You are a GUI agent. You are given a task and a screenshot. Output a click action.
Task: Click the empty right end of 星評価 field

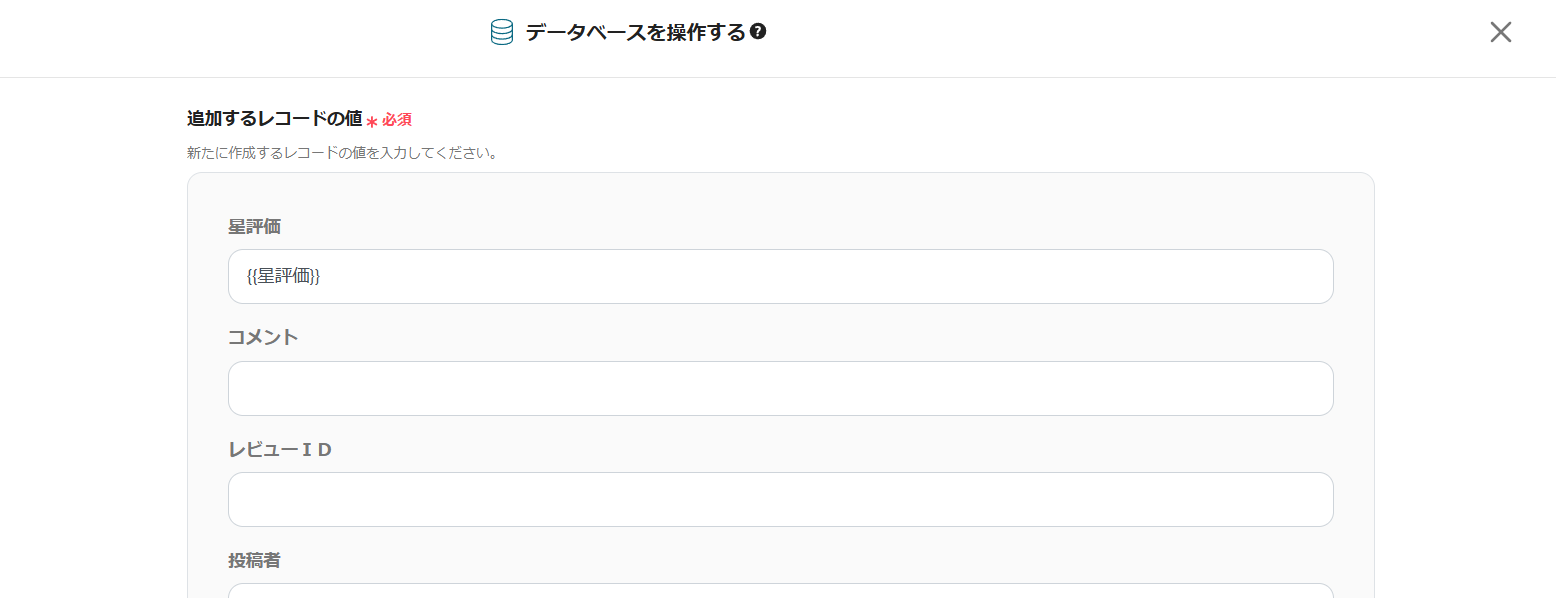[1250, 276]
